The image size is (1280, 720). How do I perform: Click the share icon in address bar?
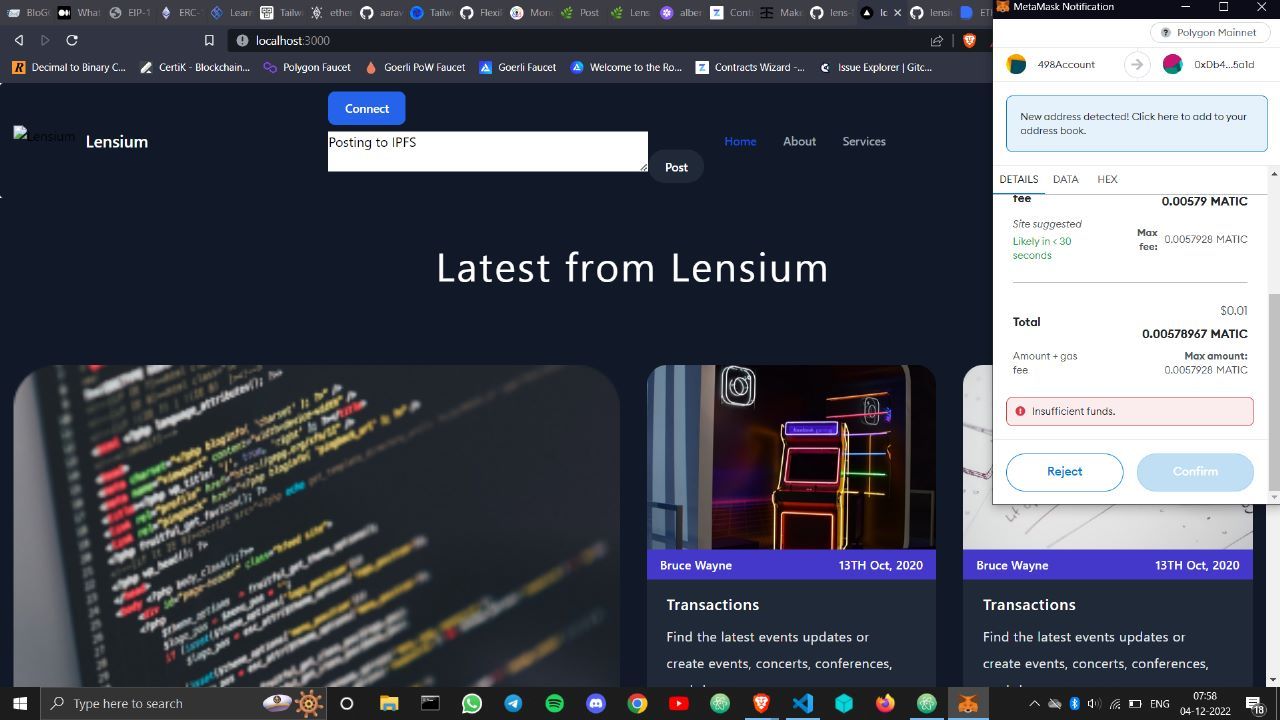pos(937,40)
